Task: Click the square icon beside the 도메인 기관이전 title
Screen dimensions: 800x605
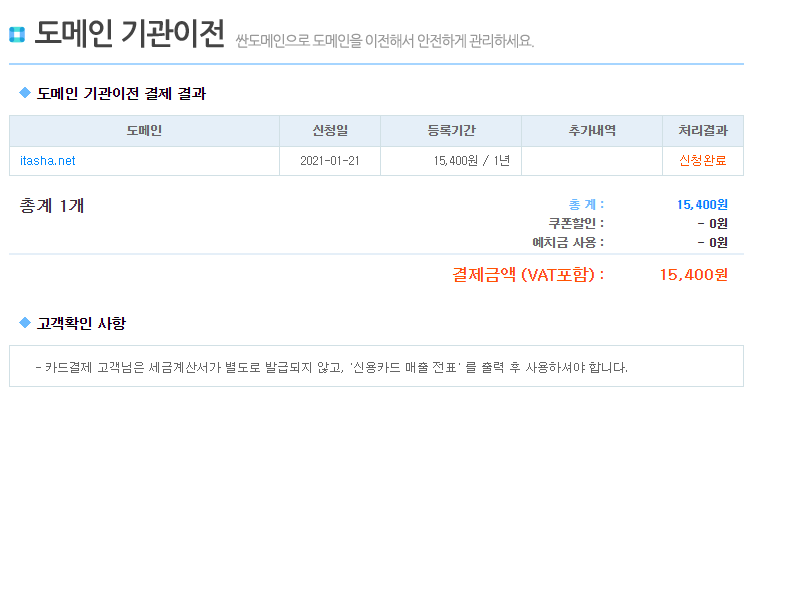Action: pos(17,34)
